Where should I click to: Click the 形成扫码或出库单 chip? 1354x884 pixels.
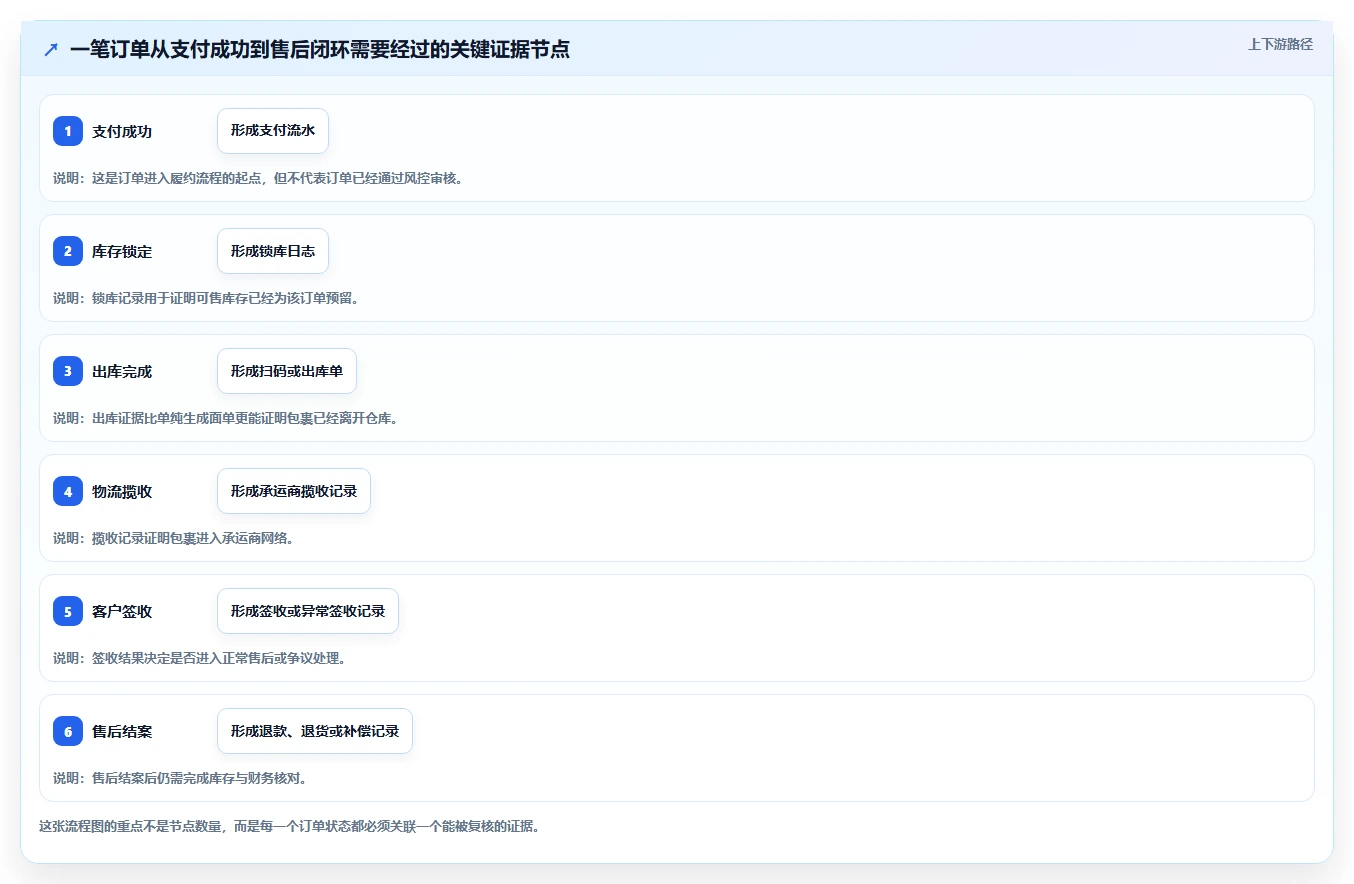(287, 371)
